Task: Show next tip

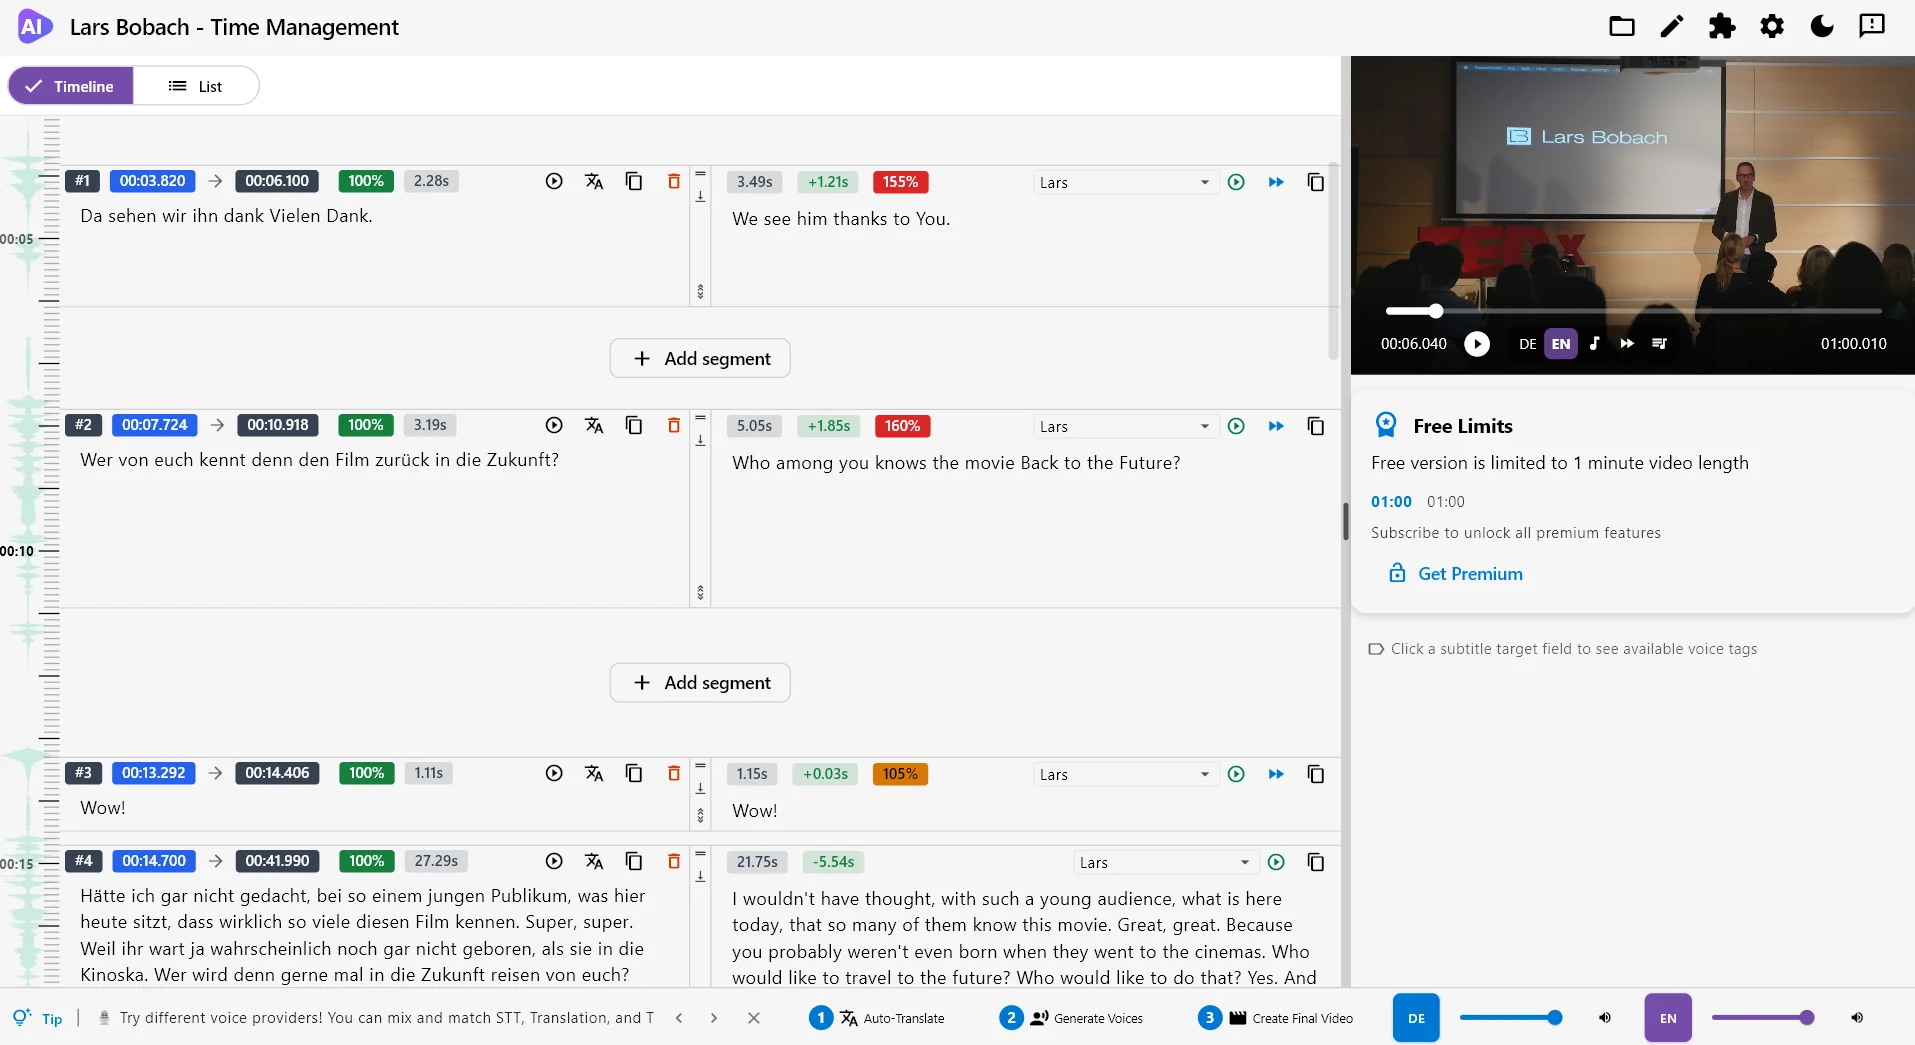Action: [x=714, y=1018]
